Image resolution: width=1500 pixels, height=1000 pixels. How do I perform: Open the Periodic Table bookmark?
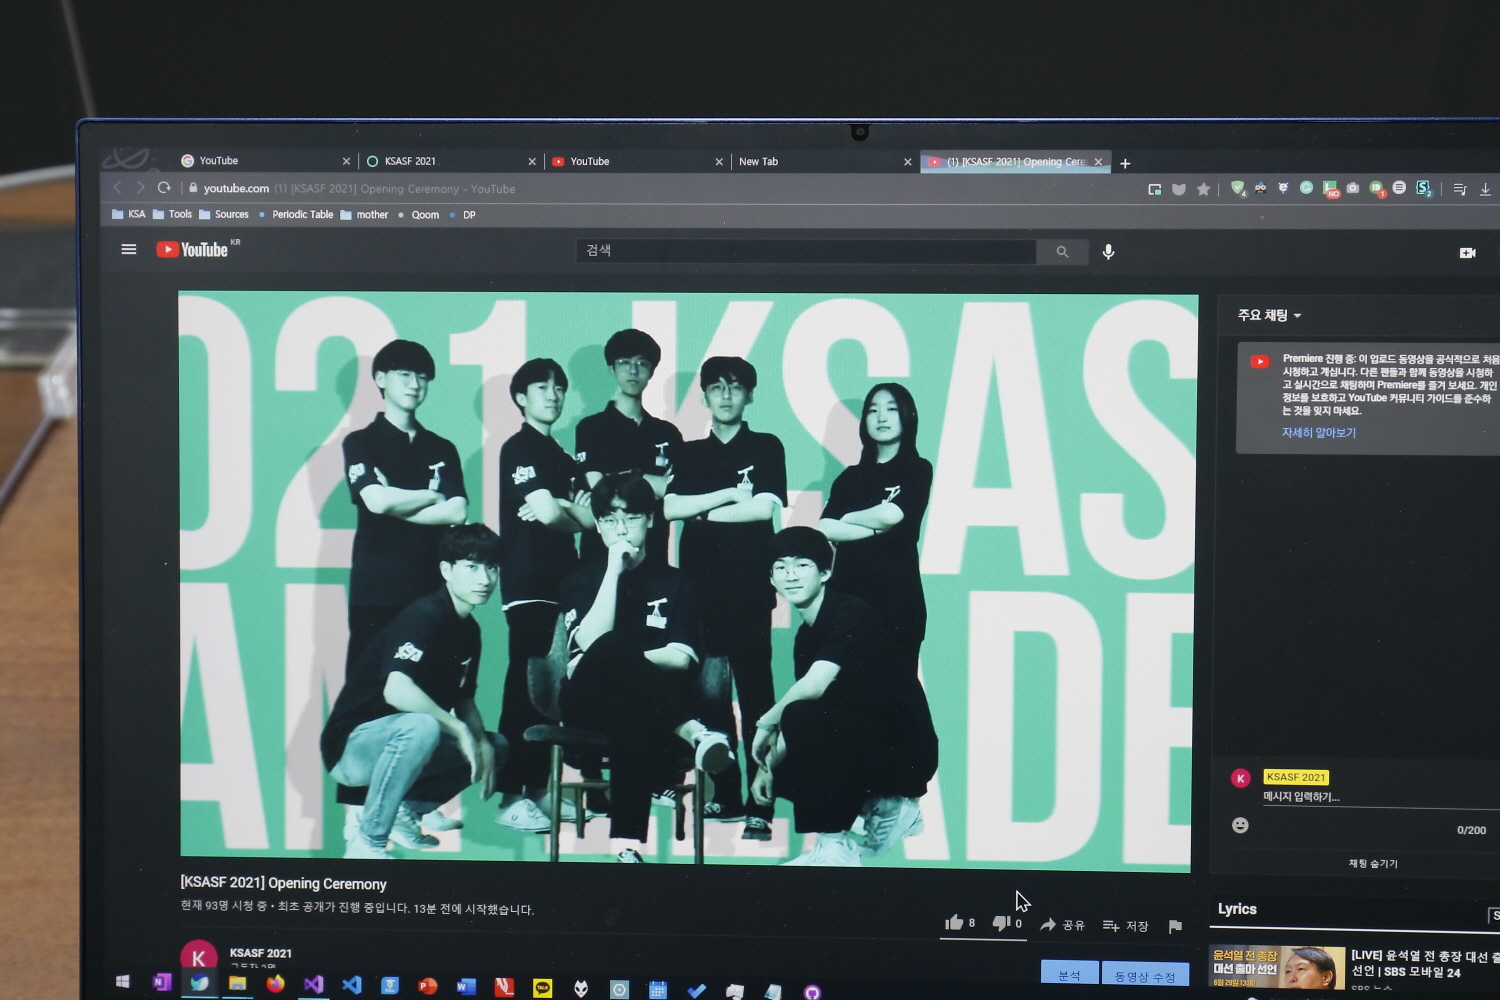coord(296,214)
